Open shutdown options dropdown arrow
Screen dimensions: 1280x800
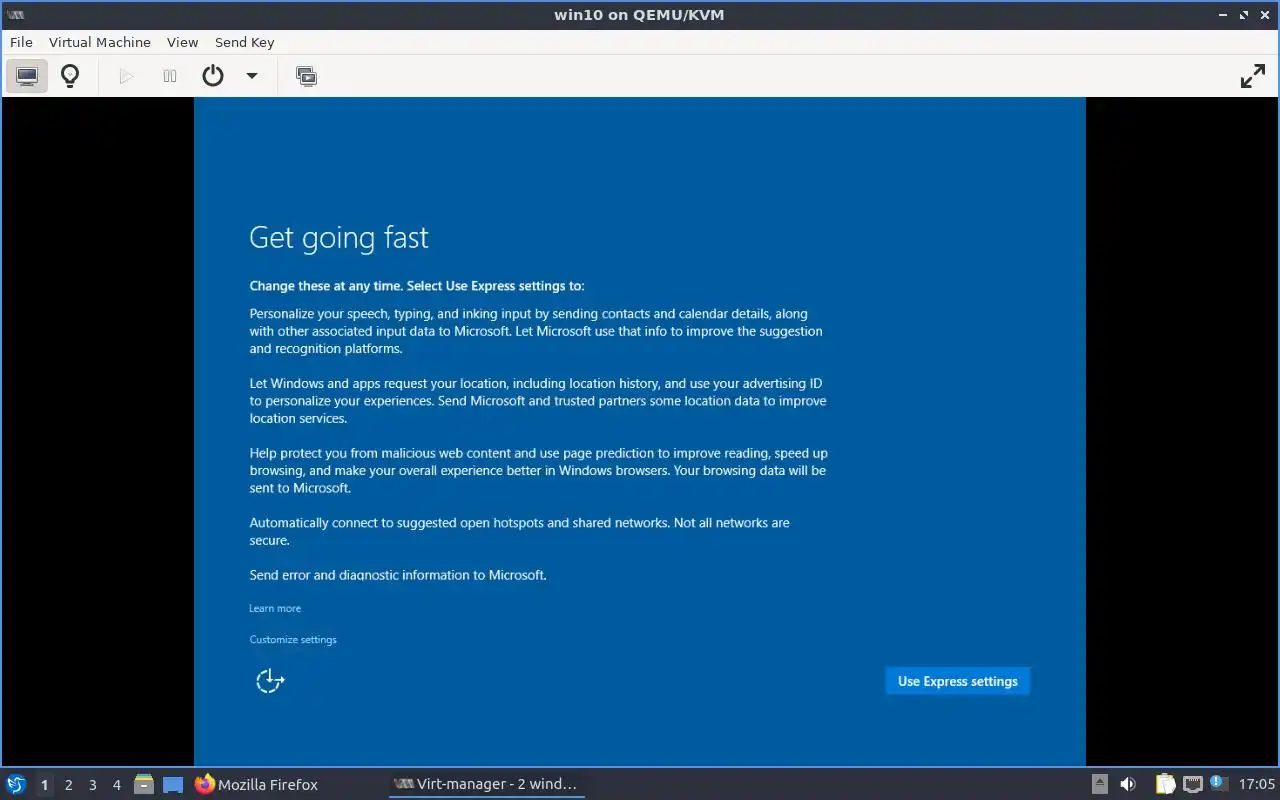(252, 76)
